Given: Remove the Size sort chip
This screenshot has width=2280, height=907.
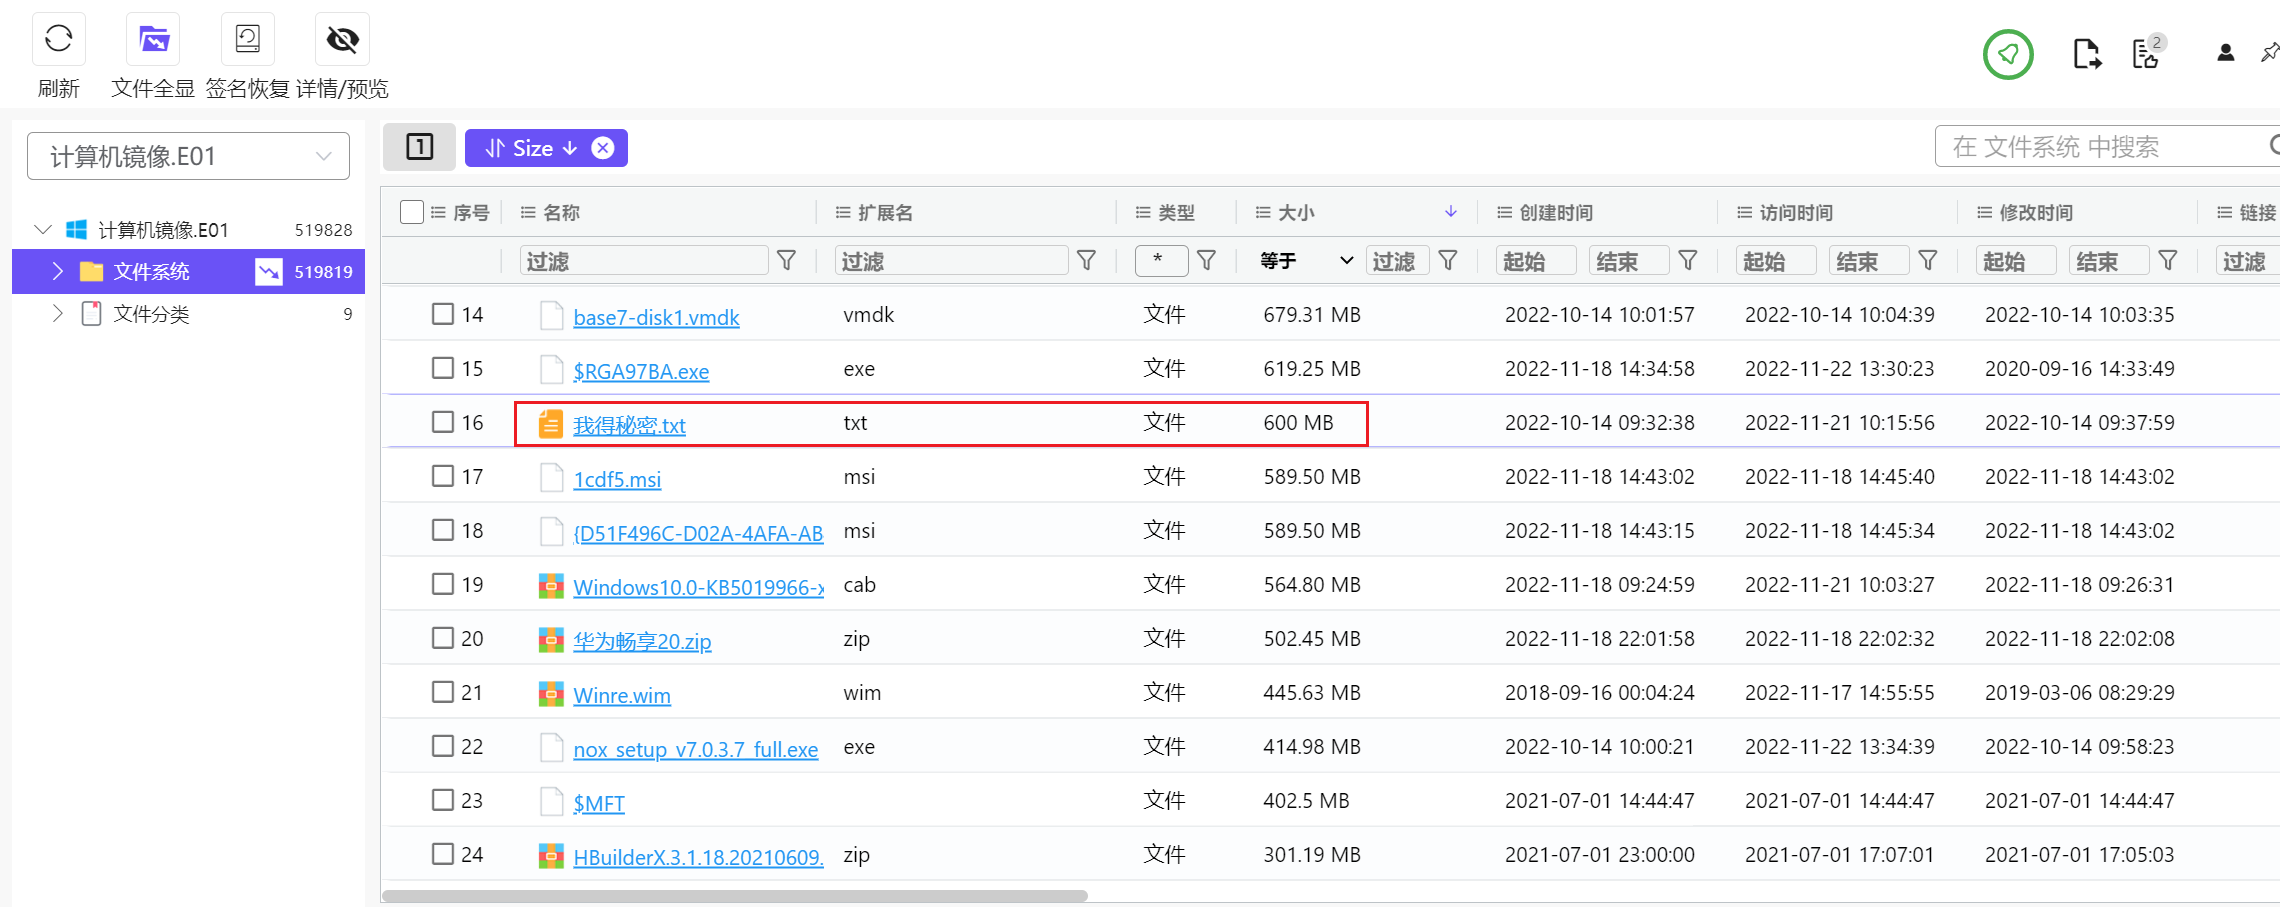Looking at the screenshot, I should (x=603, y=148).
